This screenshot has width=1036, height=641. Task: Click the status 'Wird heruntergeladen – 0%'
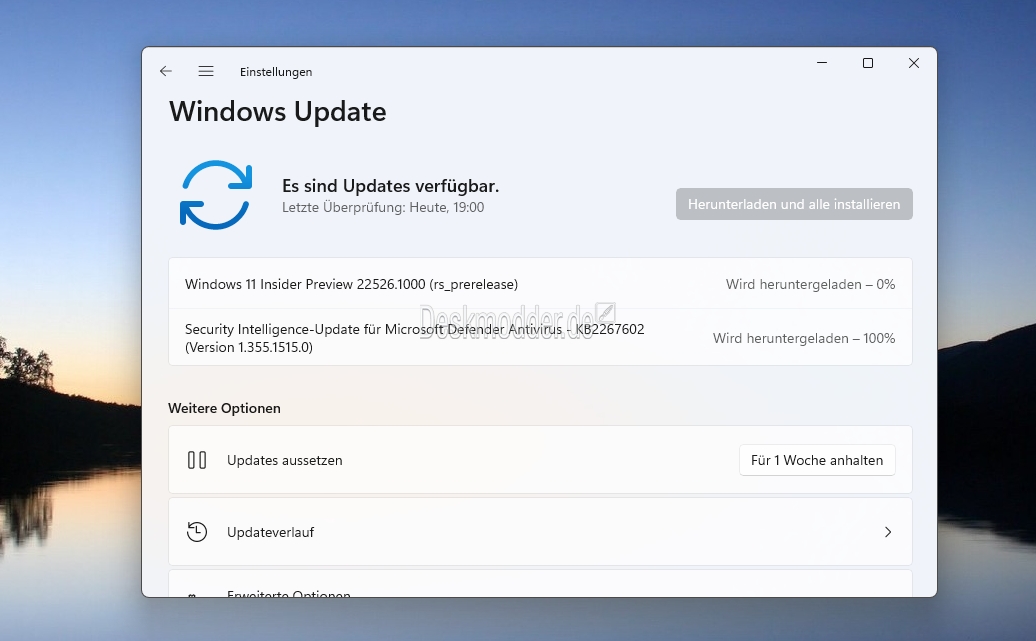(811, 284)
